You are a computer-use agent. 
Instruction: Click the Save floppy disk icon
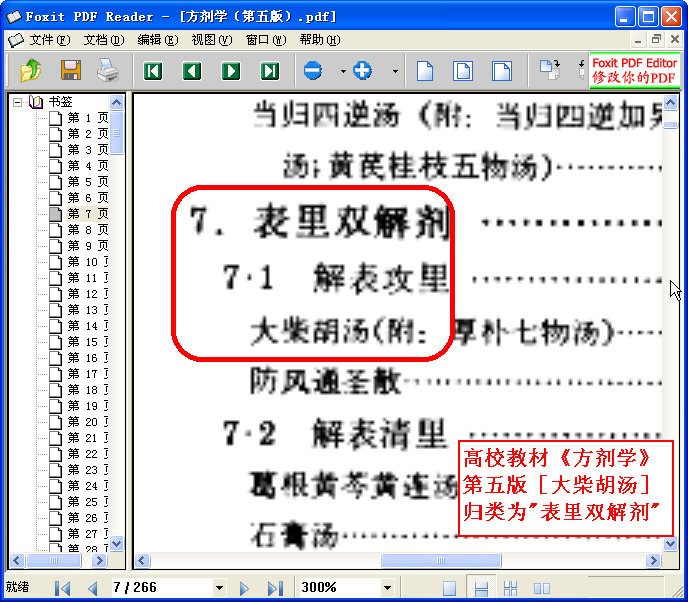click(x=70, y=70)
